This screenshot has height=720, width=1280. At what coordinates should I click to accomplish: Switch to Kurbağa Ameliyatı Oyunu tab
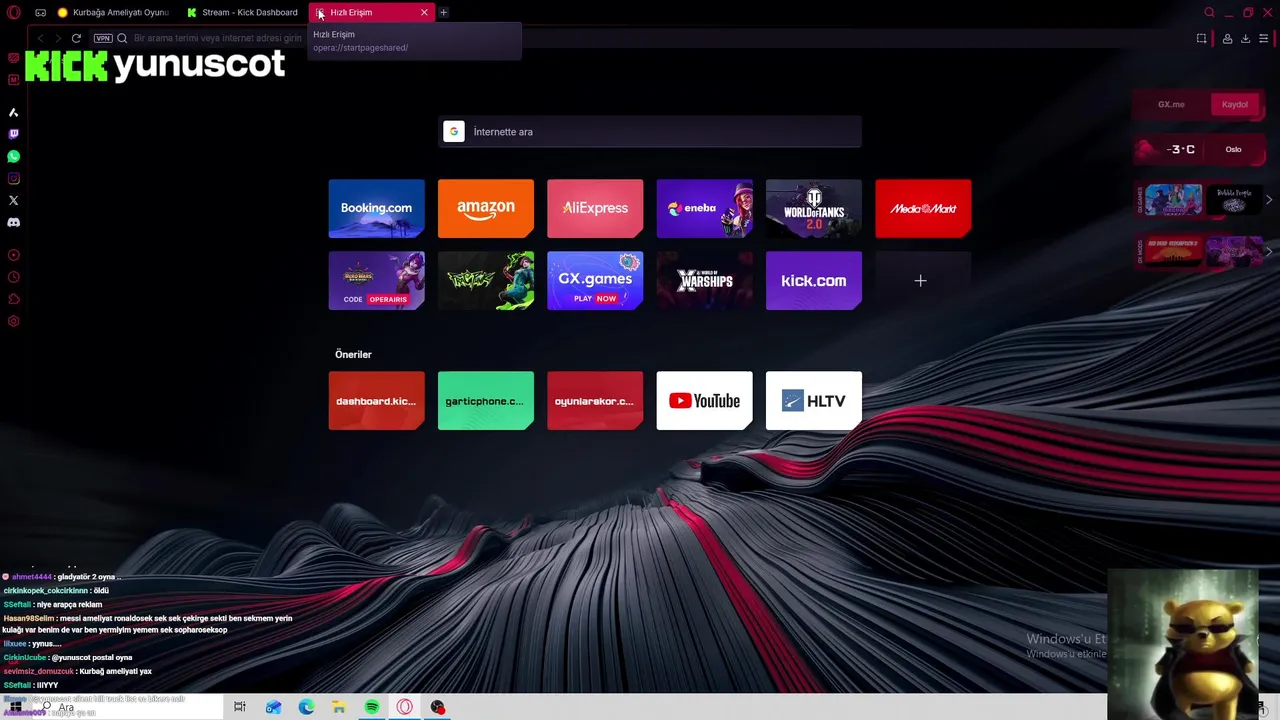point(113,12)
